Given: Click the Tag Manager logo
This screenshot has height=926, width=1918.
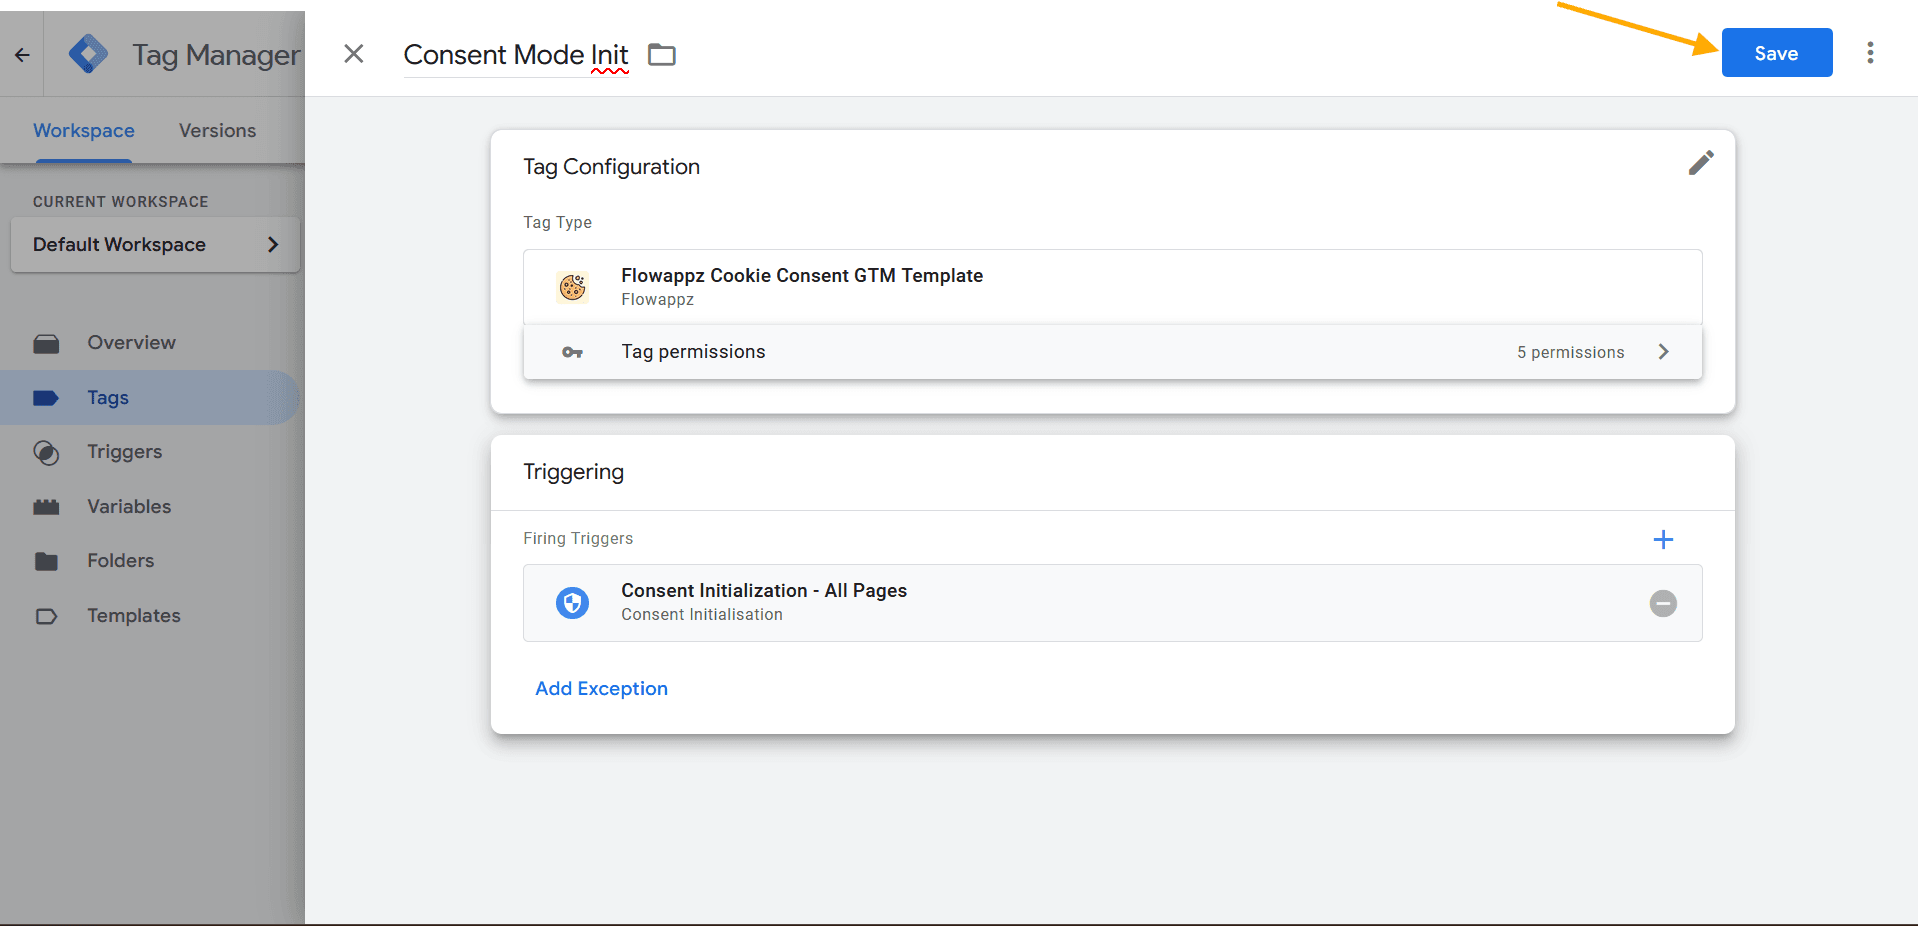Looking at the screenshot, I should [x=89, y=54].
